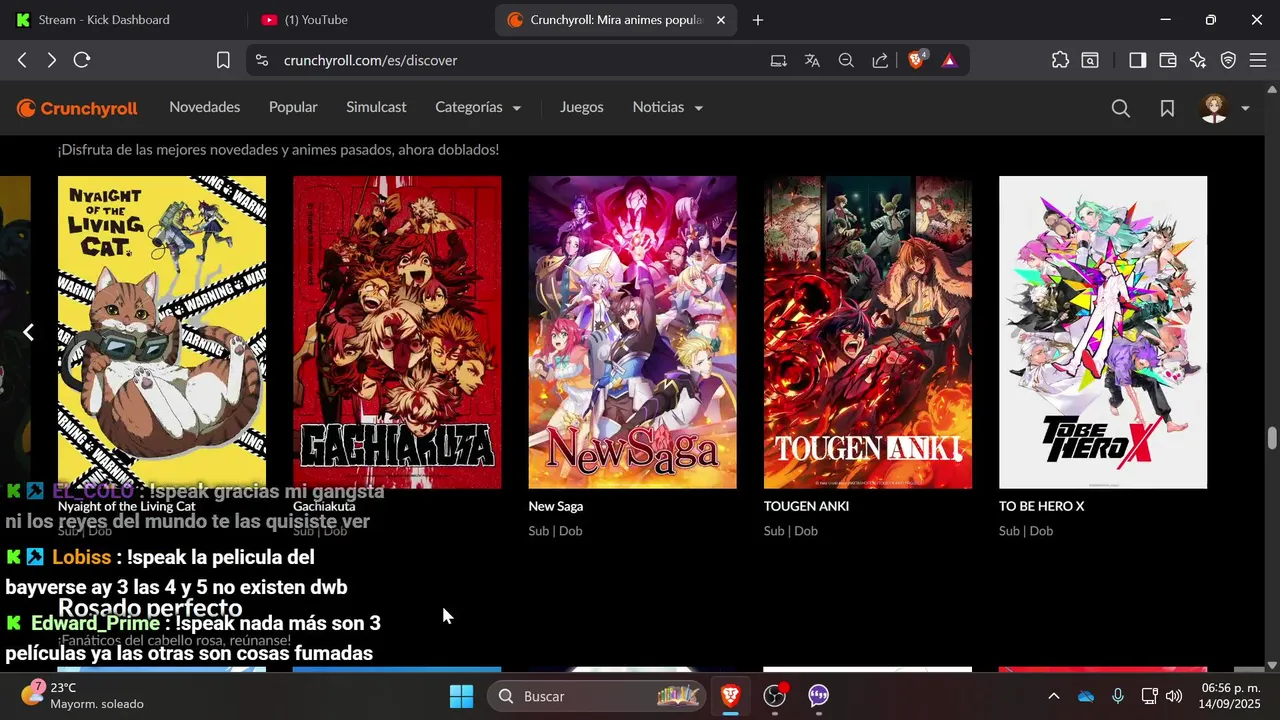Open TOUGEN ANKI poster
This screenshot has height=720, width=1280.
coord(868,332)
